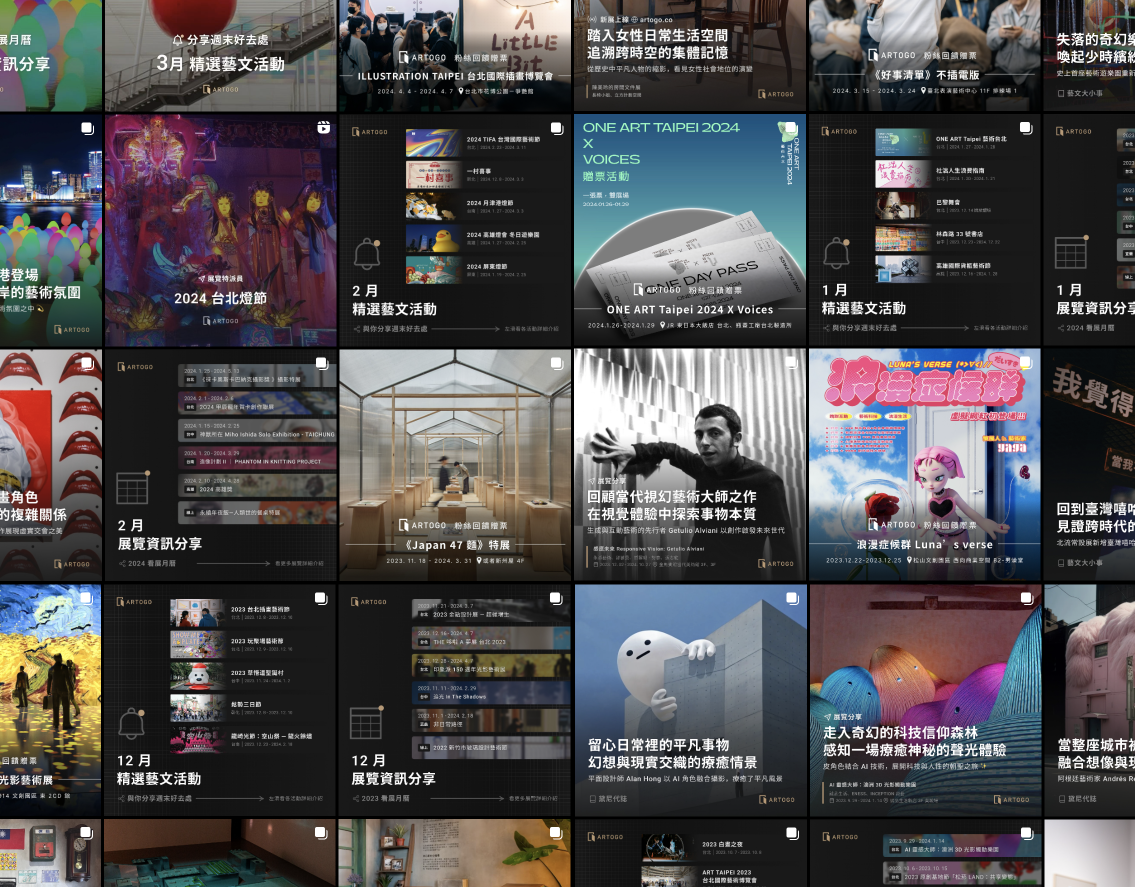Open the wall clock and flag post
Image resolution: width=1135 pixels, height=887 pixels.
[51, 853]
